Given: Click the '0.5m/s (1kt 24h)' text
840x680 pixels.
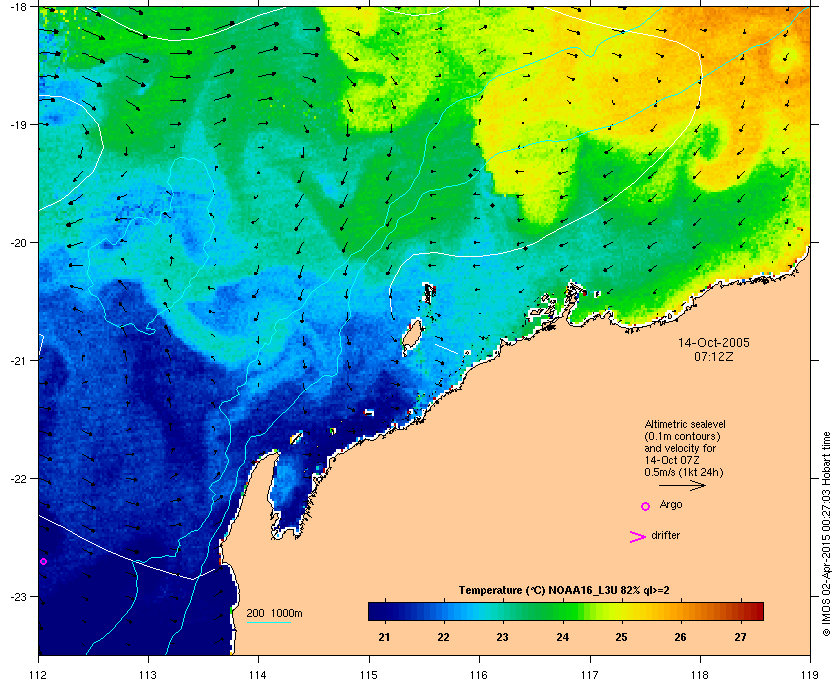Looking at the screenshot, I should point(684,473).
